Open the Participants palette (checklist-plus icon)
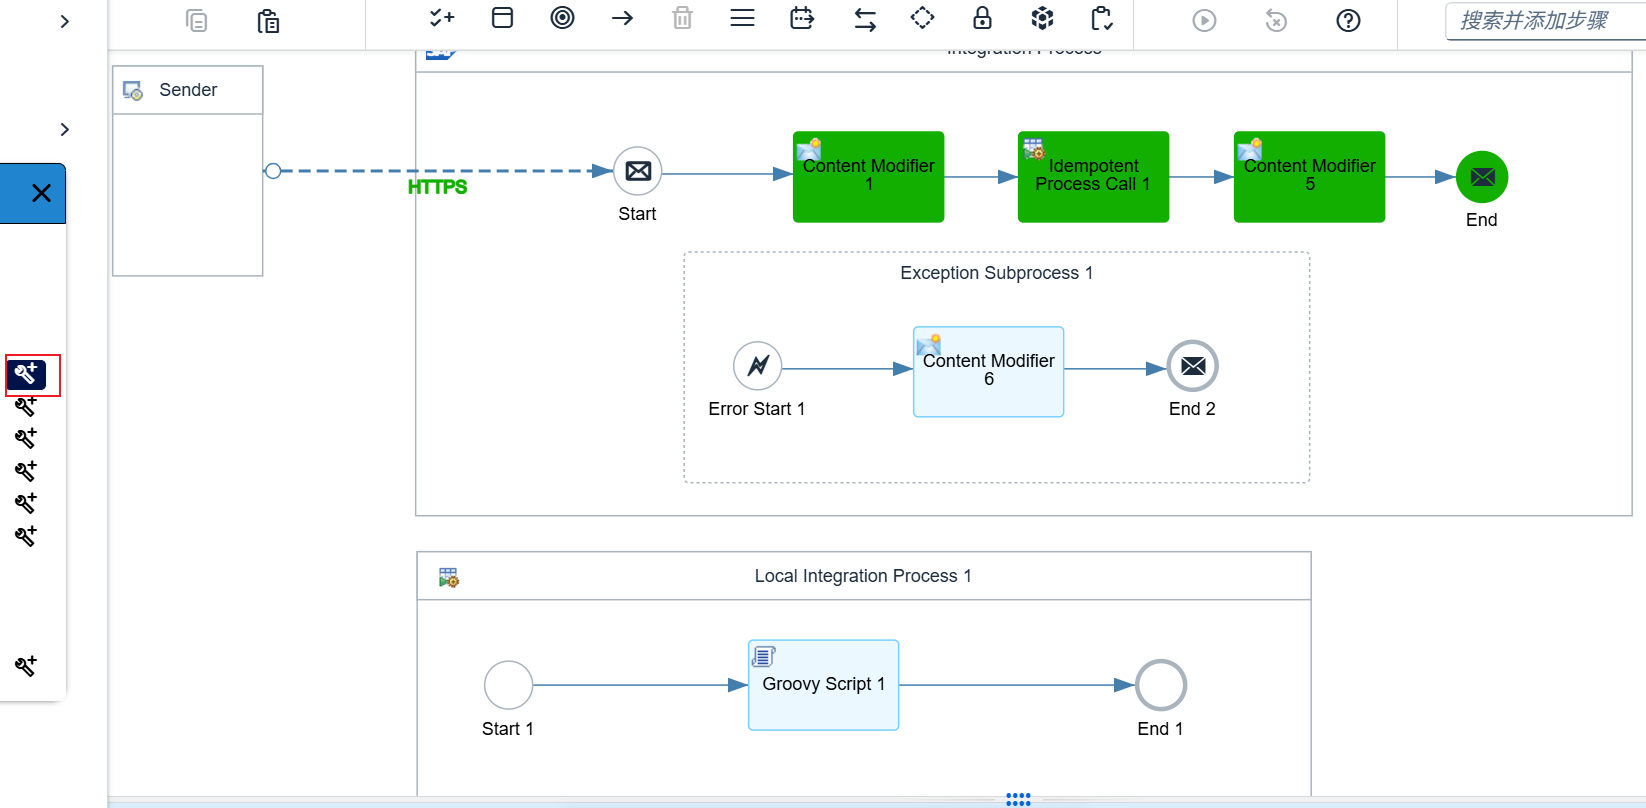1646x808 pixels. (442, 18)
